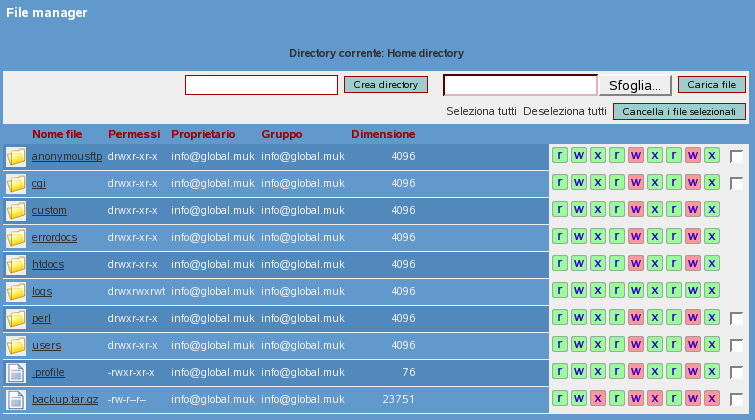Click the backup.tar.gz file icon
755x420 pixels.
tap(16, 400)
